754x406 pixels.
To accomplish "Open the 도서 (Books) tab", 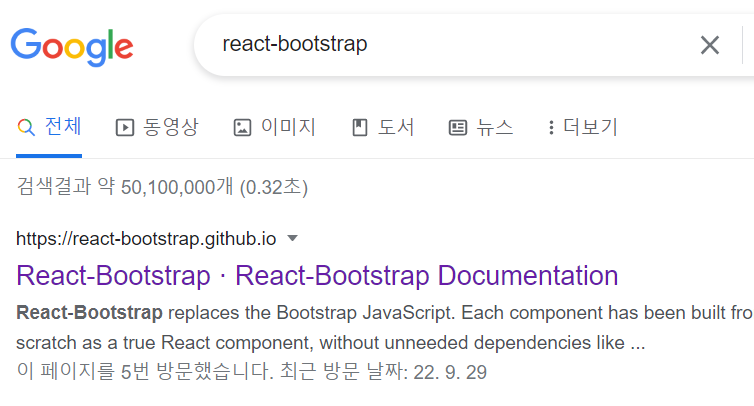I will pos(383,127).
